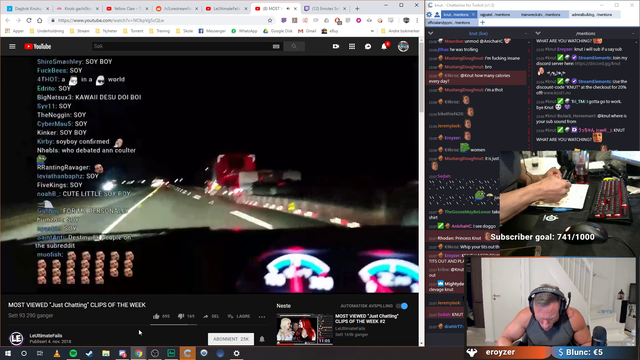This screenshot has height=360, width=640.
Task: Click the like-dislike ratio bar
Action: 173,324
